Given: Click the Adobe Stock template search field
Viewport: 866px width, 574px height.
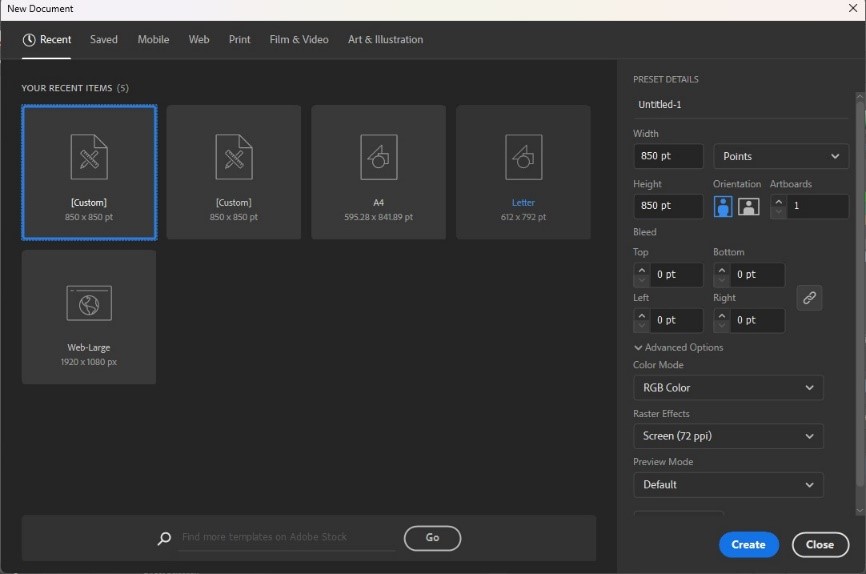Looking at the screenshot, I should tap(287, 537).
